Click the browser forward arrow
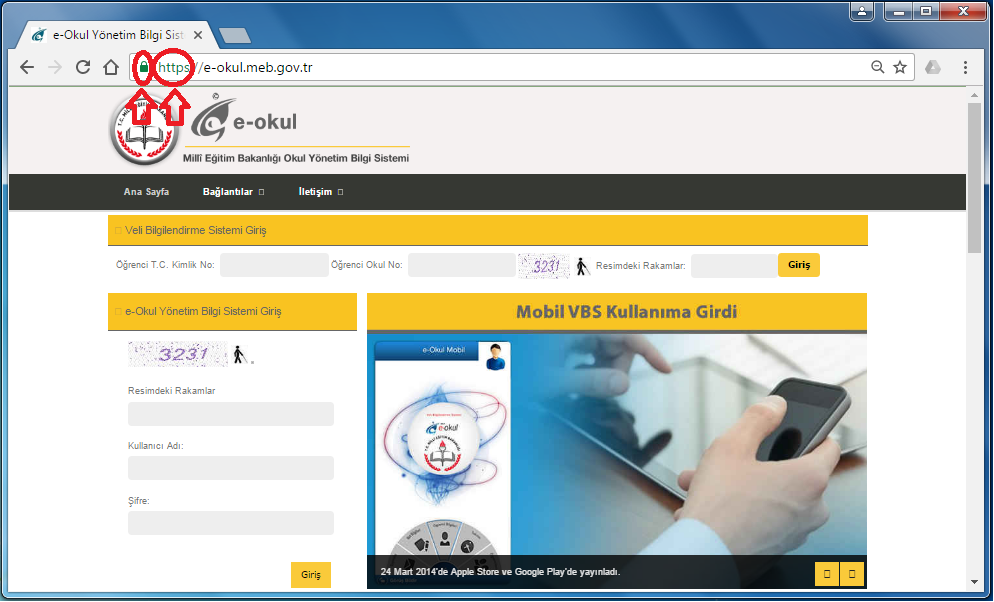The image size is (994, 602). pos(55,67)
